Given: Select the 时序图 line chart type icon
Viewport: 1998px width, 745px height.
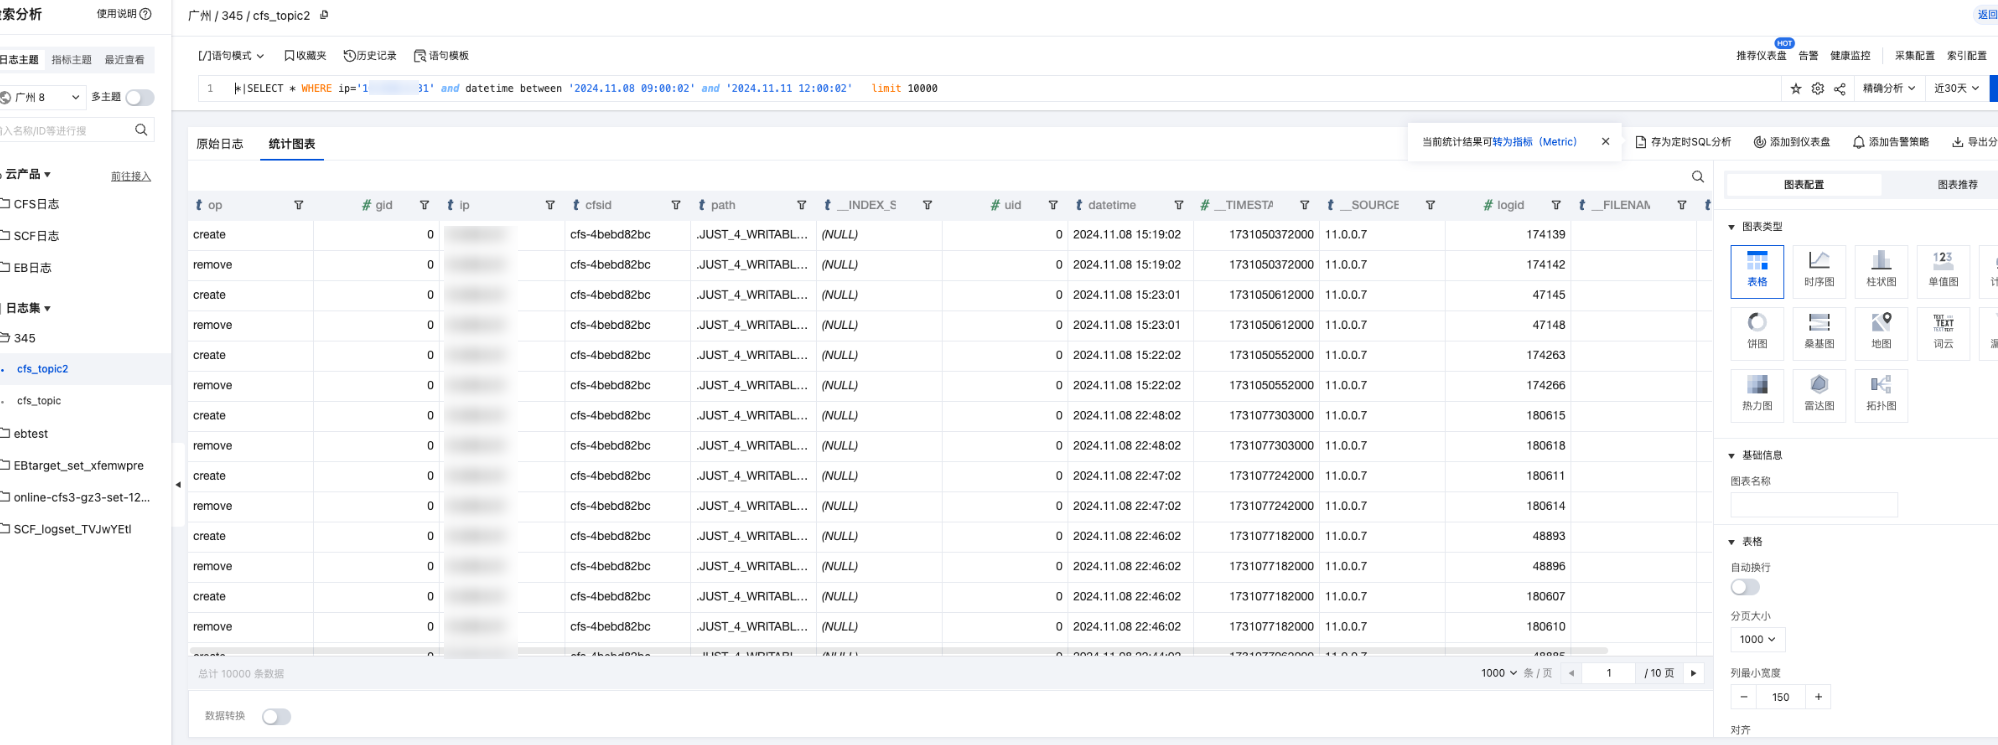Looking at the screenshot, I should pos(1819,269).
